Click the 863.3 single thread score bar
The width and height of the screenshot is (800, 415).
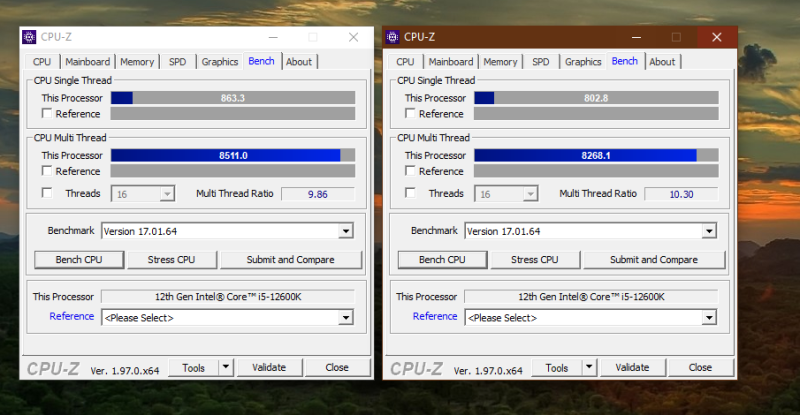click(x=233, y=97)
